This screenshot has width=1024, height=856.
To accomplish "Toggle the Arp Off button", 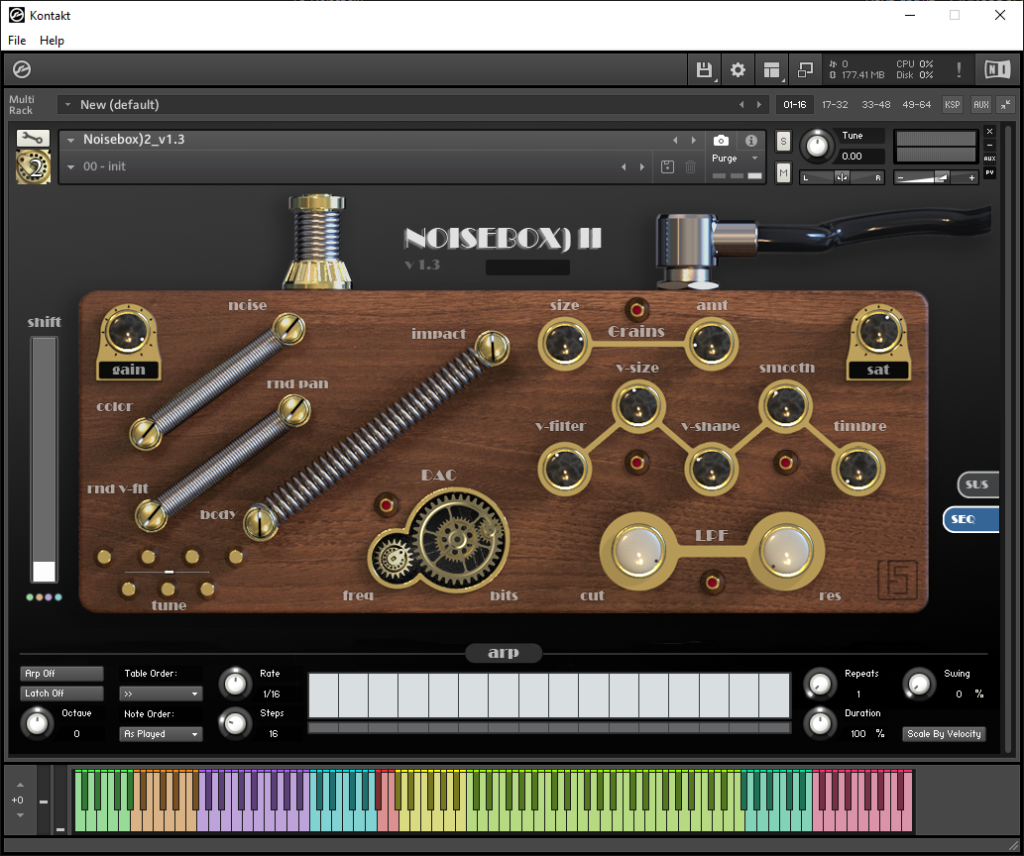I will (x=61, y=673).
